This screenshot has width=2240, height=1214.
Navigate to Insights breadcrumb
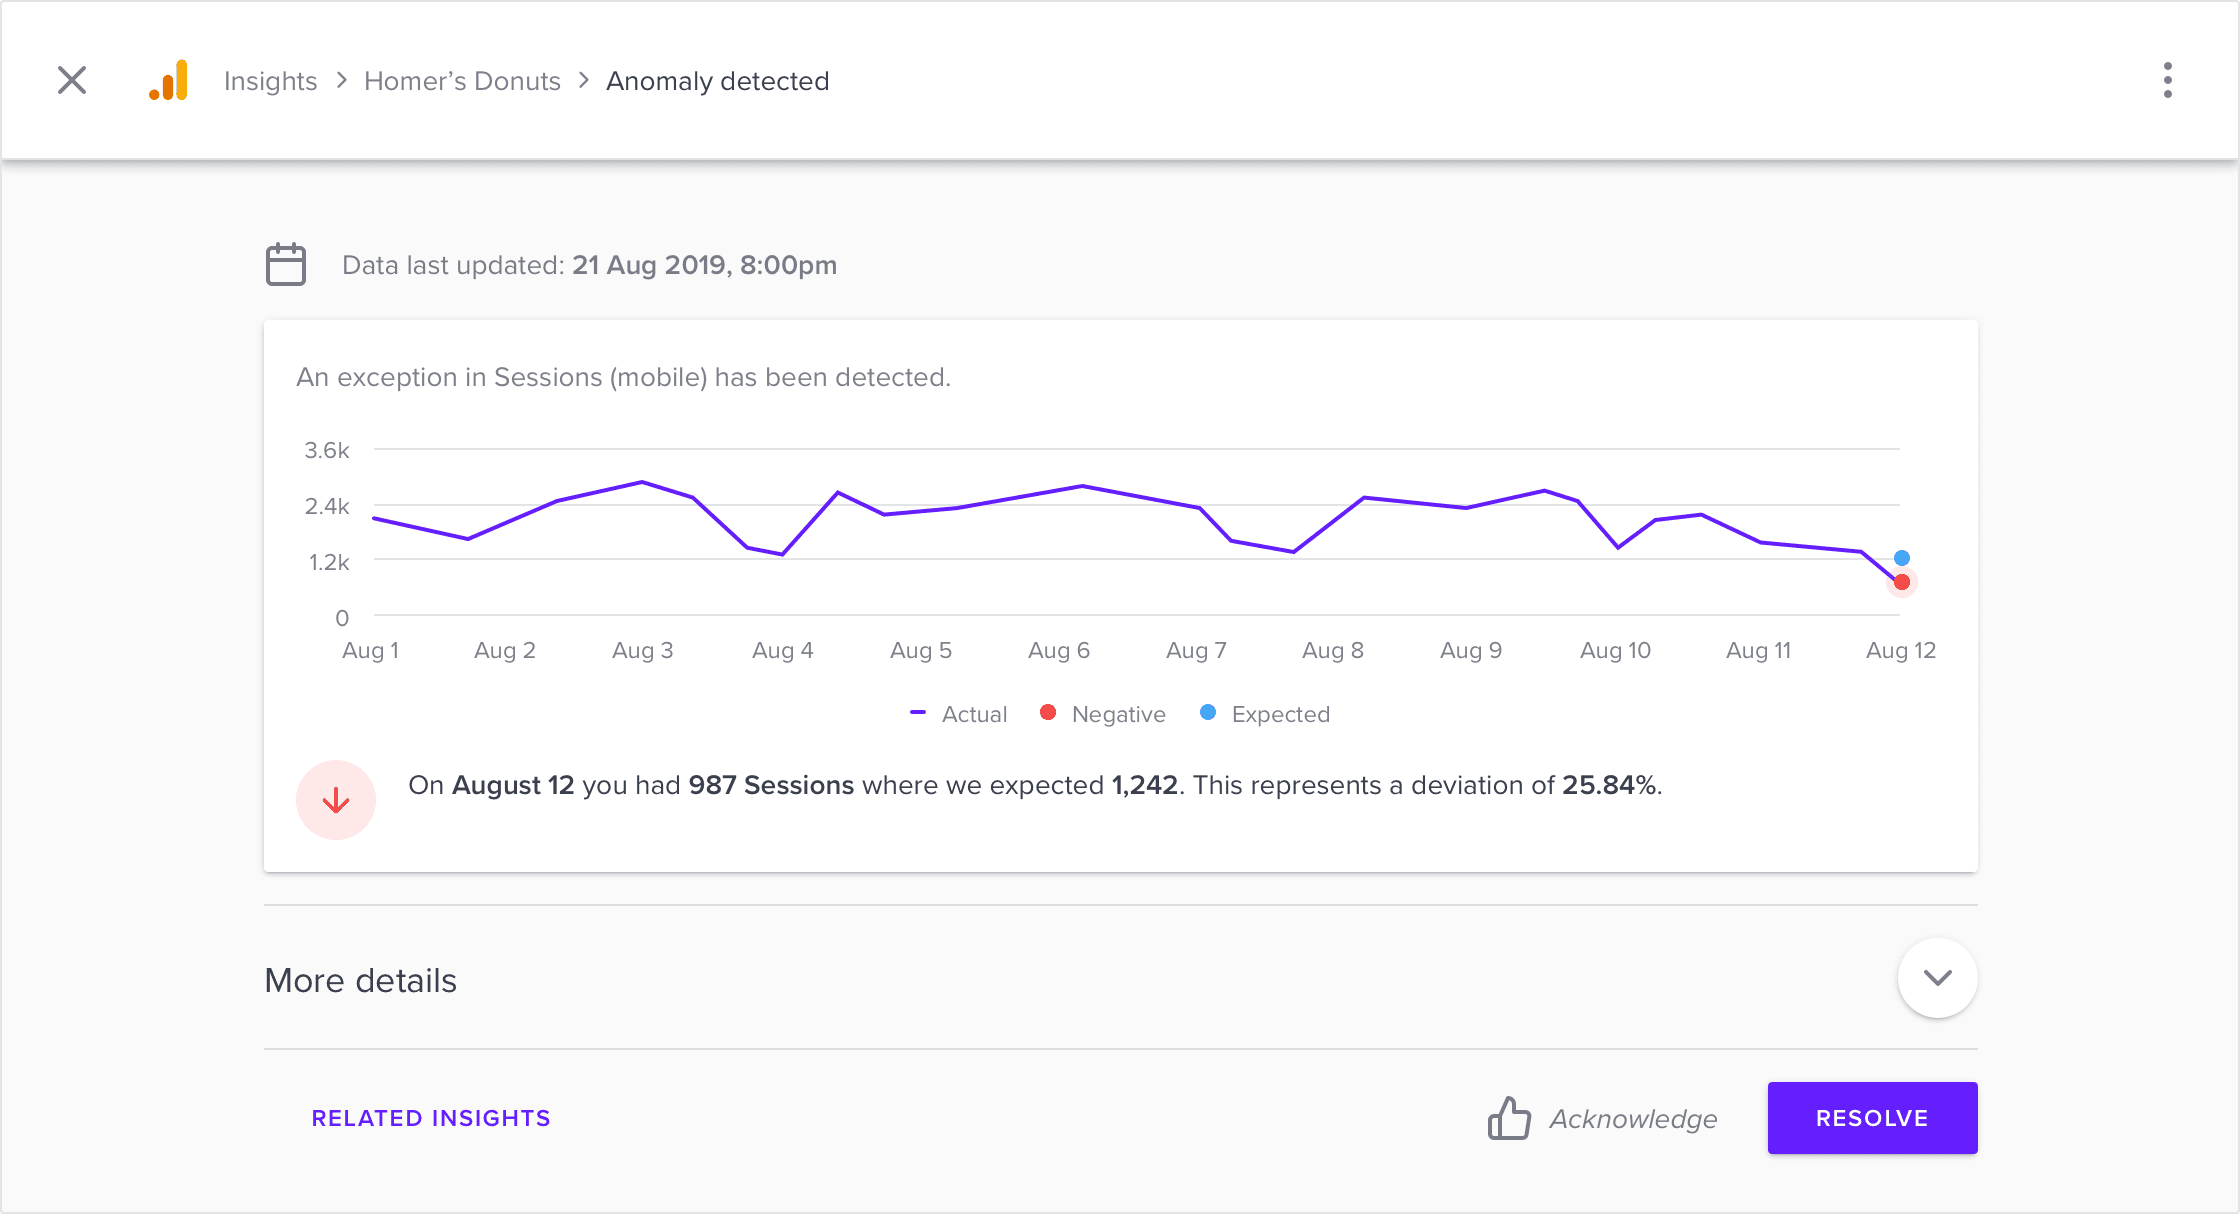(270, 81)
